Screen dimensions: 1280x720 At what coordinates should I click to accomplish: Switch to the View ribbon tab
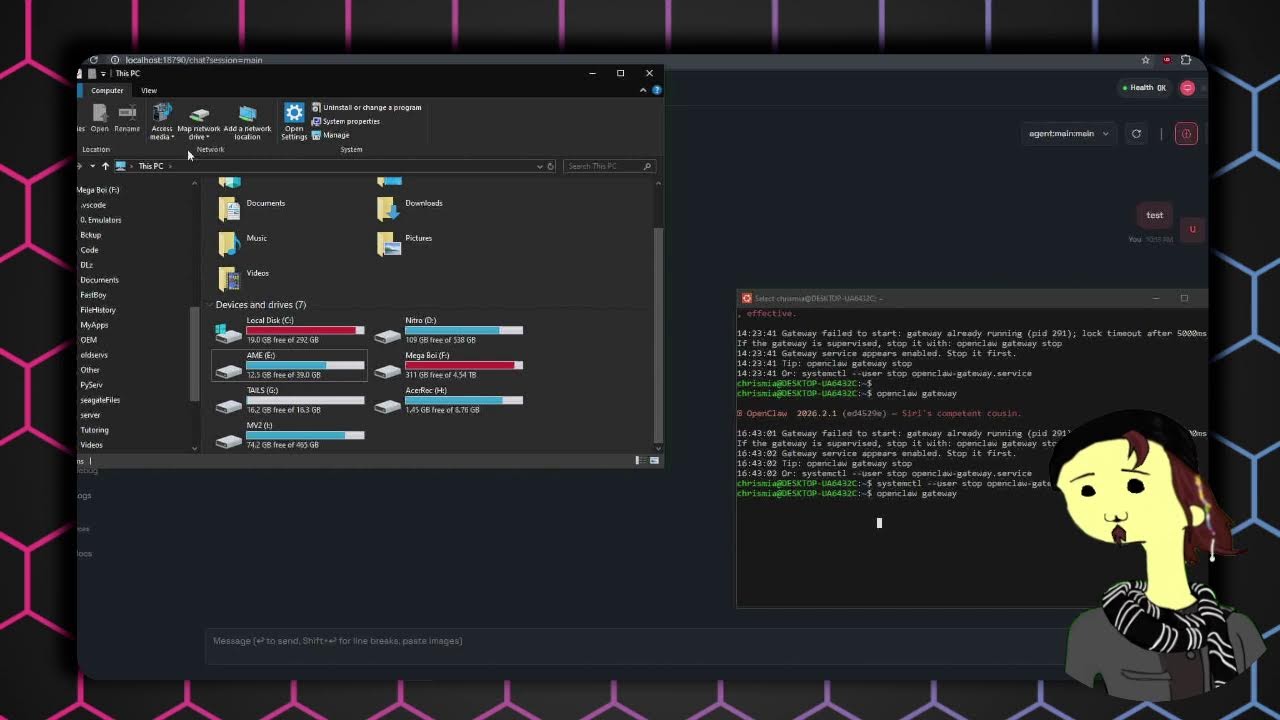148,90
